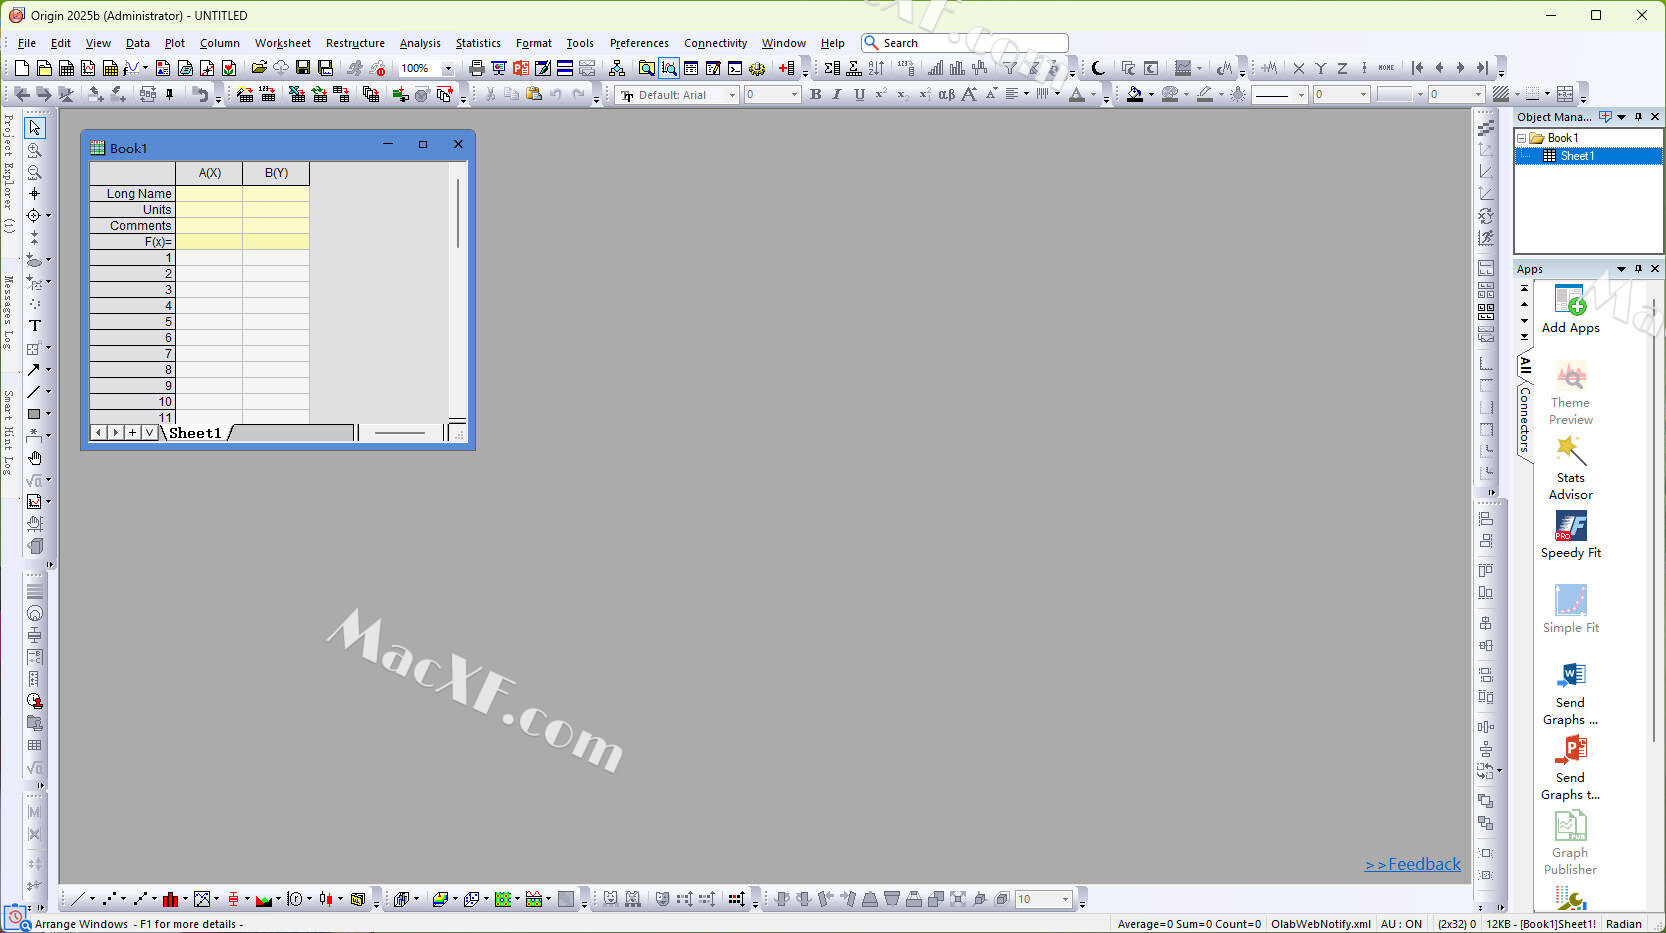1666x933 pixels.
Task: Select the Data Reader crosshair tool
Action: (x=34, y=216)
